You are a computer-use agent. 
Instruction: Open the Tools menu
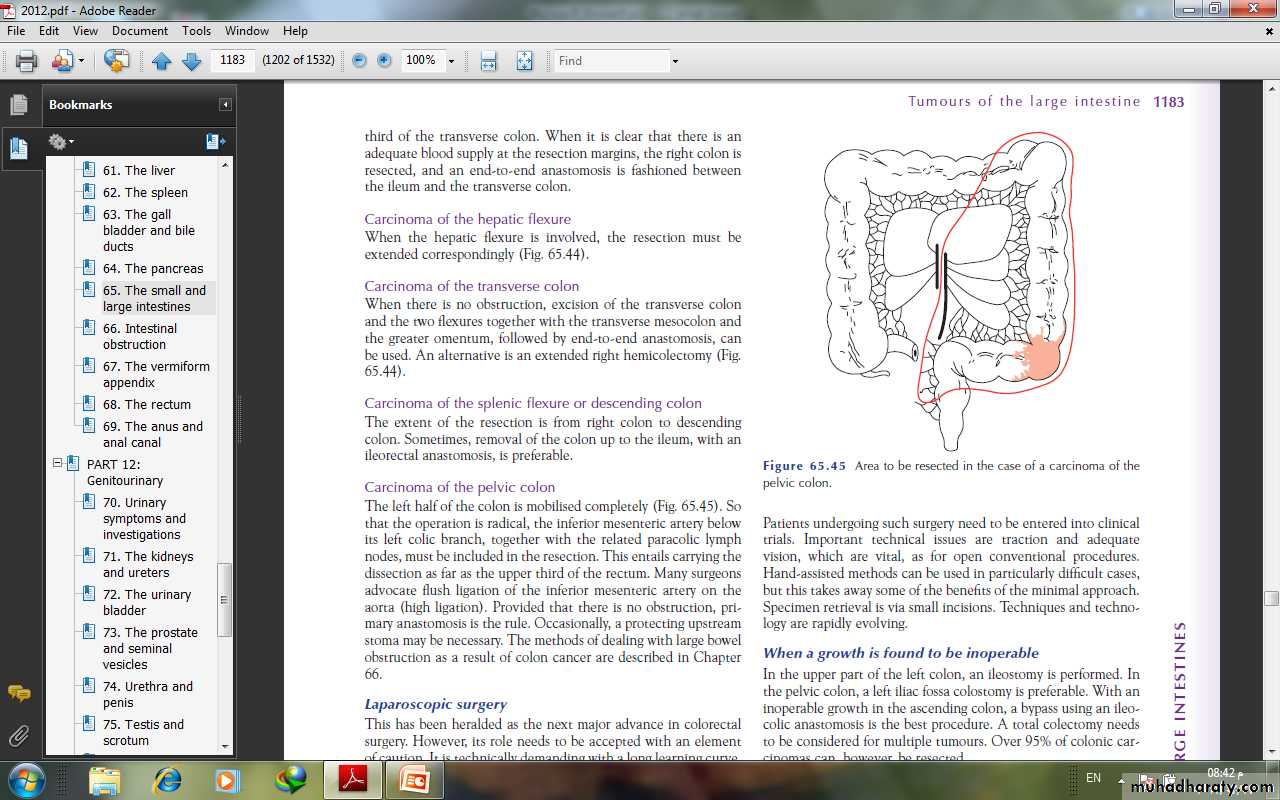[196, 31]
